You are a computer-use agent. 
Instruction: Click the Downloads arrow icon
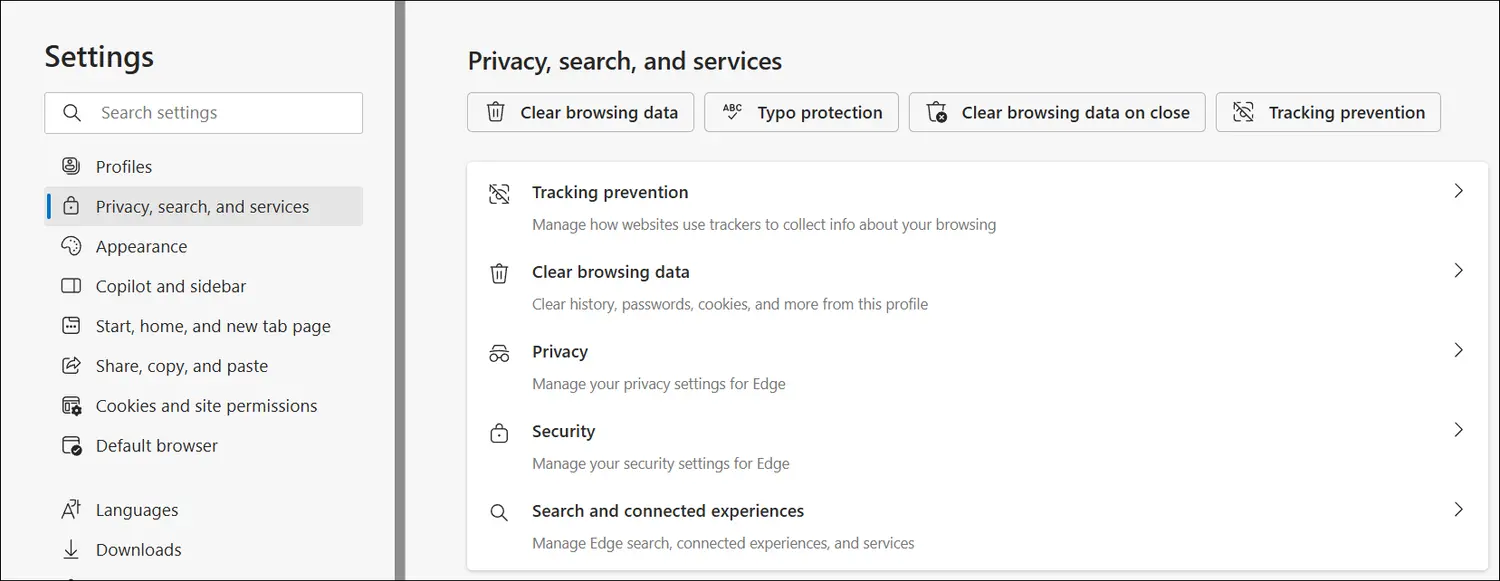71,550
